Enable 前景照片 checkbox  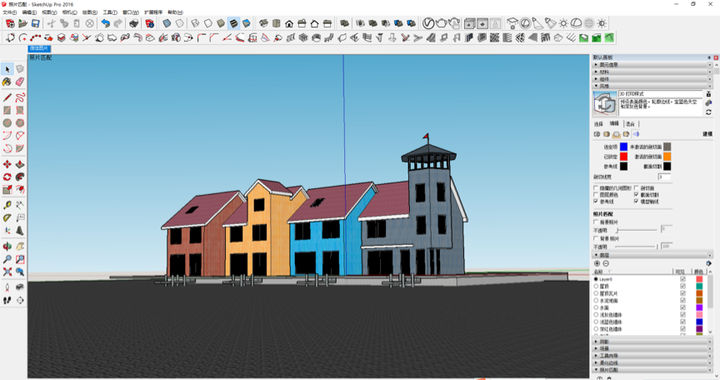596,222
